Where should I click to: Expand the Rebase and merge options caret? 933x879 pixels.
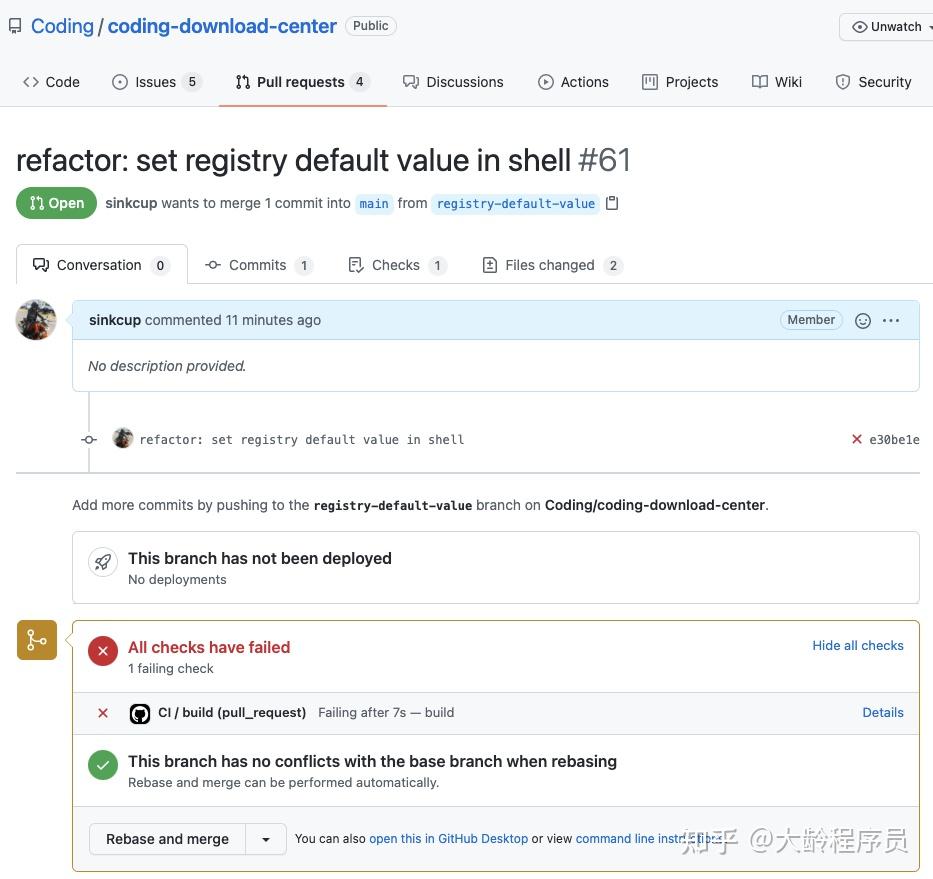coord(265,839)
